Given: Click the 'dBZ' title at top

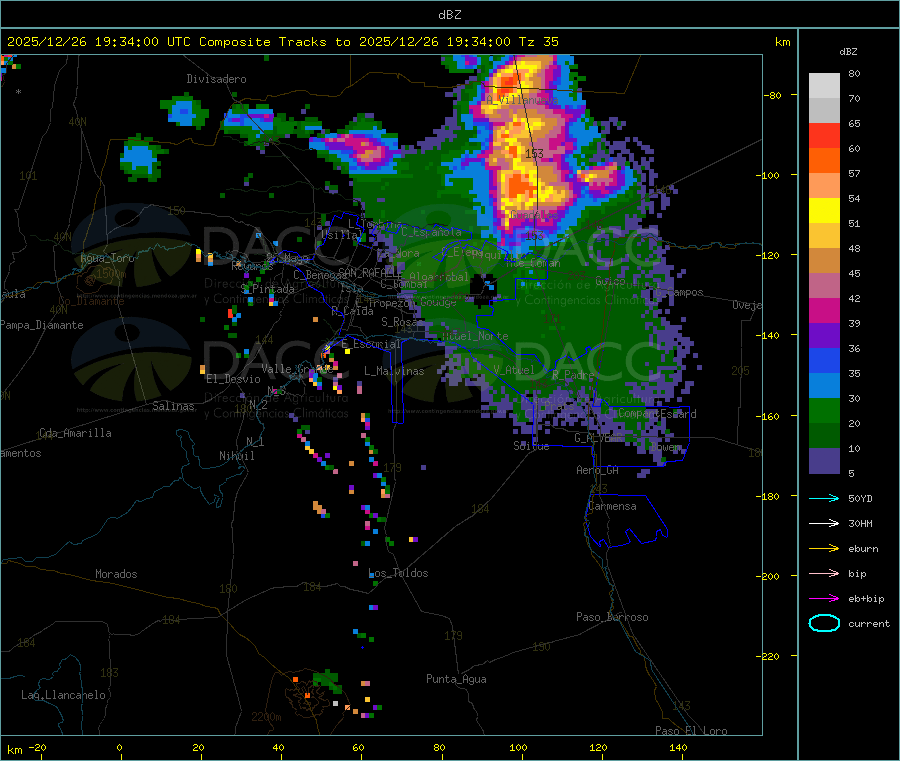Looking at the screenshot, I should [449, 15].
